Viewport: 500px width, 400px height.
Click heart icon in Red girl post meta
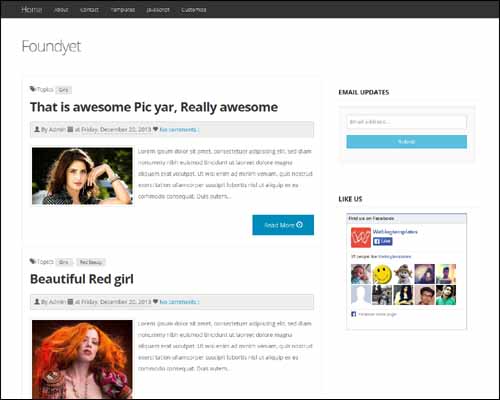point(155,302)
